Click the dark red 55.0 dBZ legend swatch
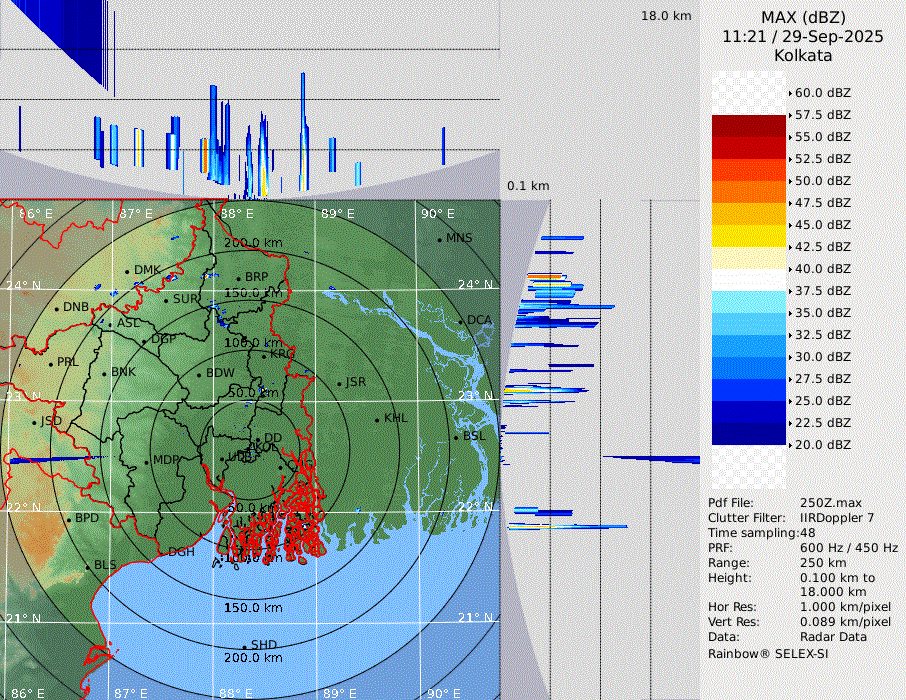The image size is (906, 700). point(748,126)
